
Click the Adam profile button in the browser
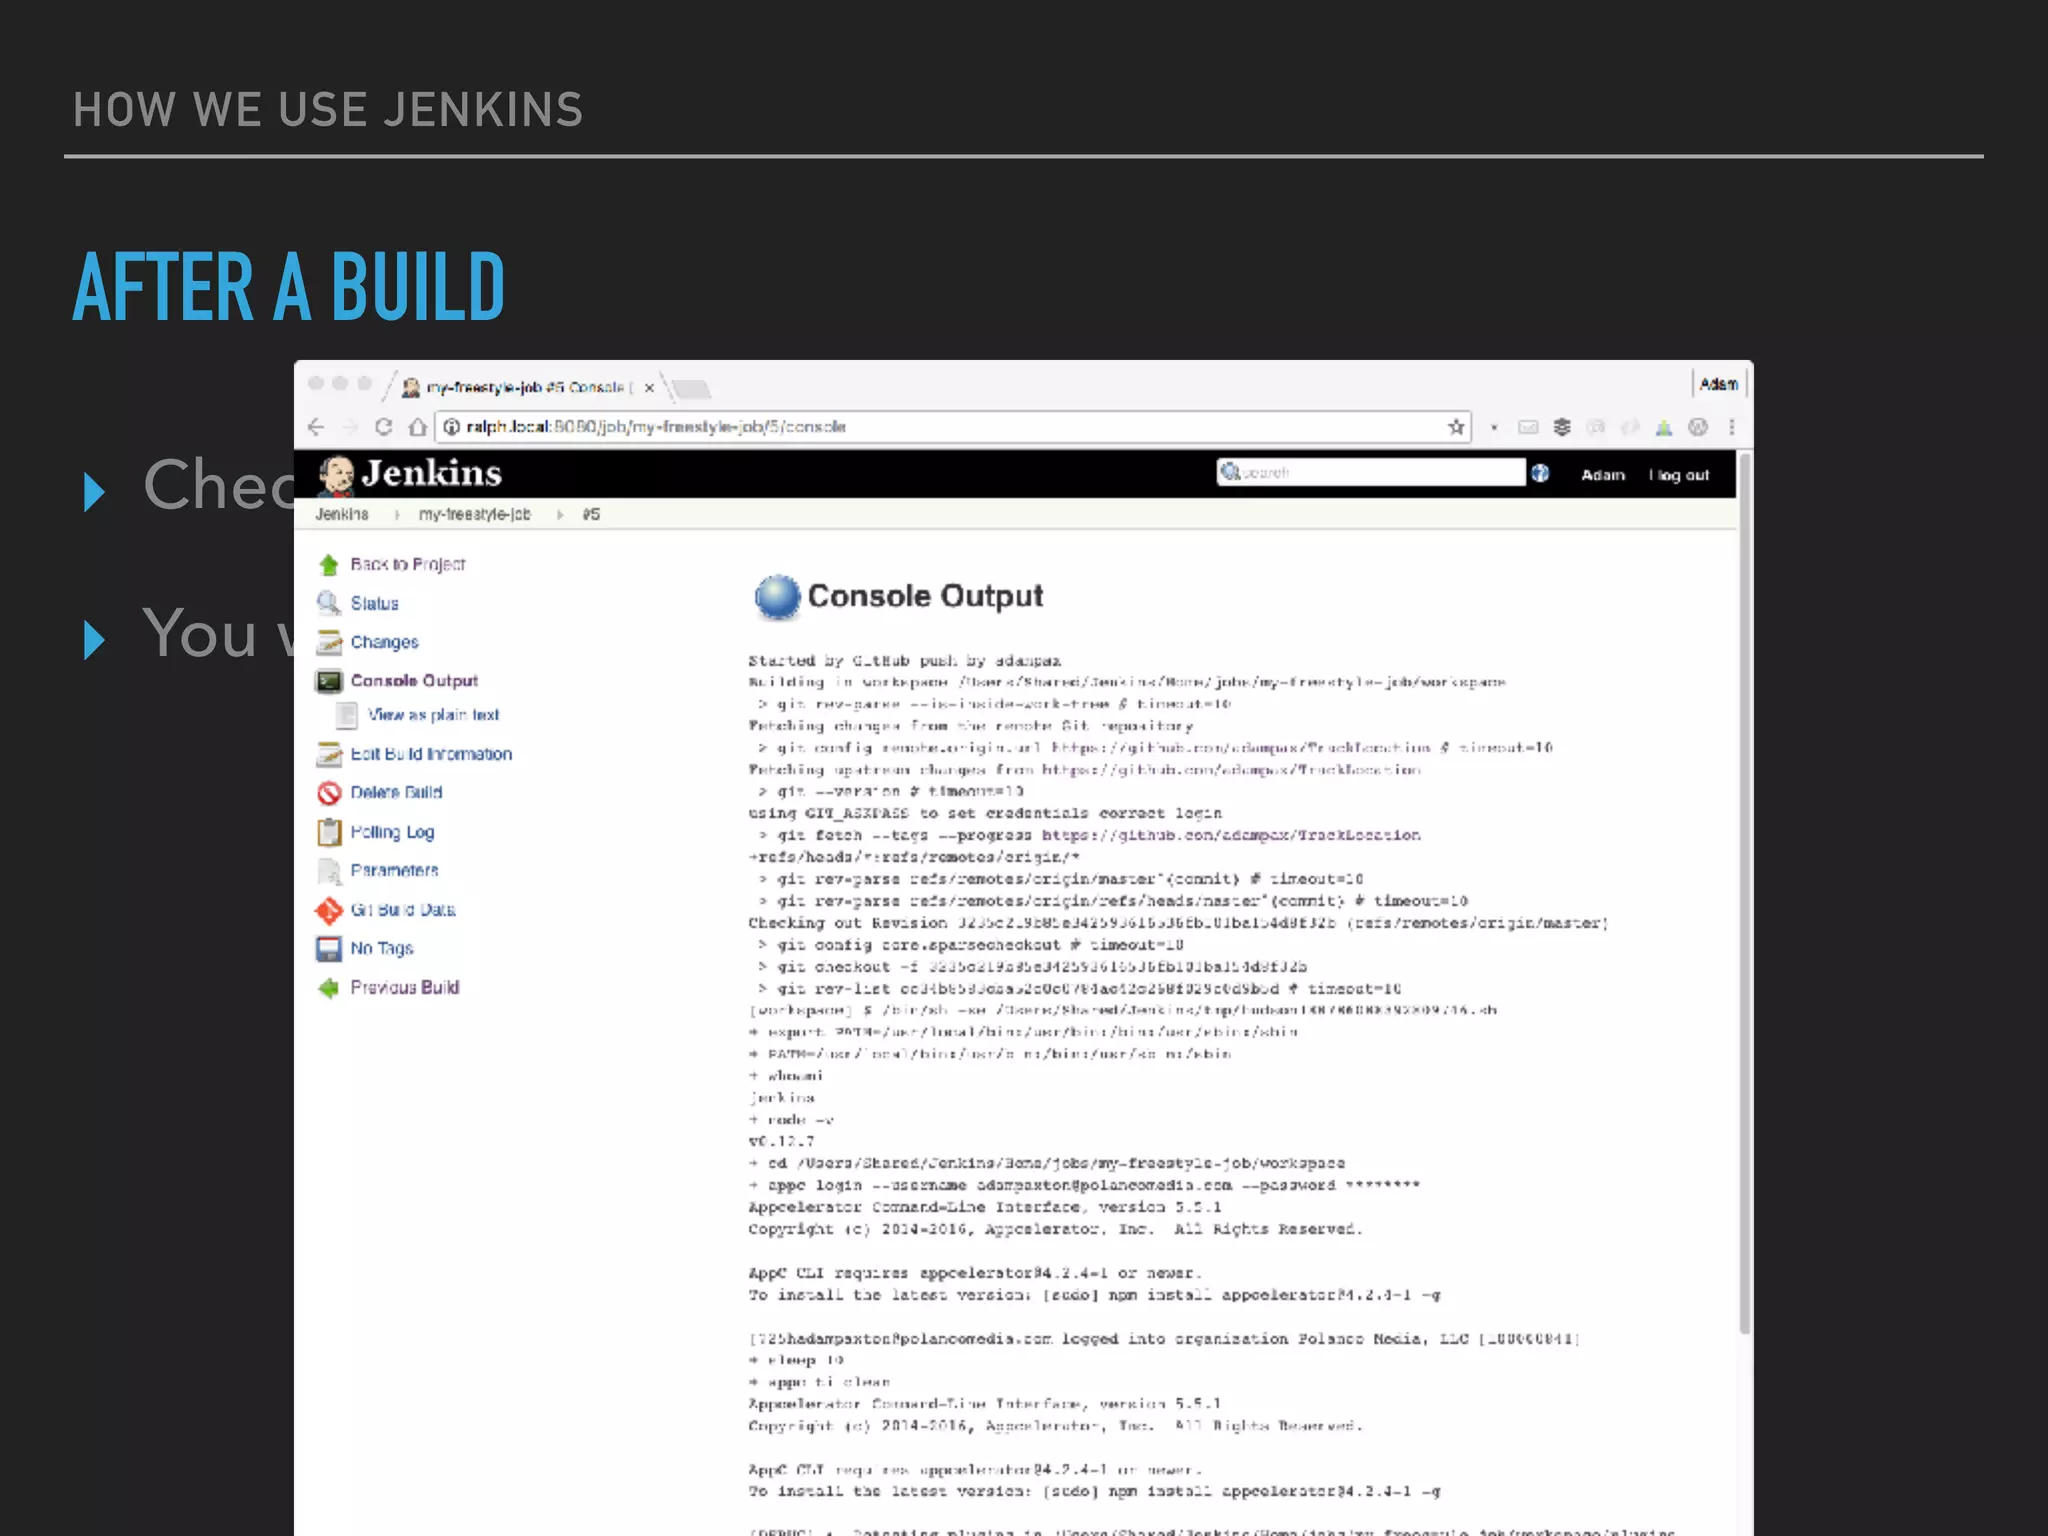(x=1719, y=384)
